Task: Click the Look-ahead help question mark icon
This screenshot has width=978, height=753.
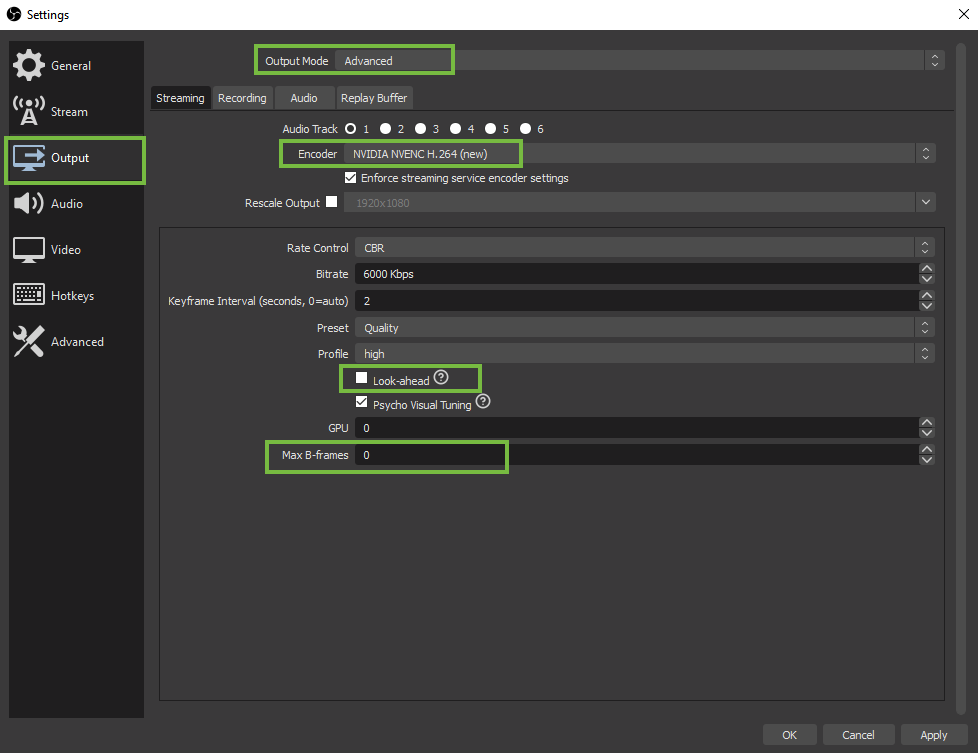Action: point(441,378)
